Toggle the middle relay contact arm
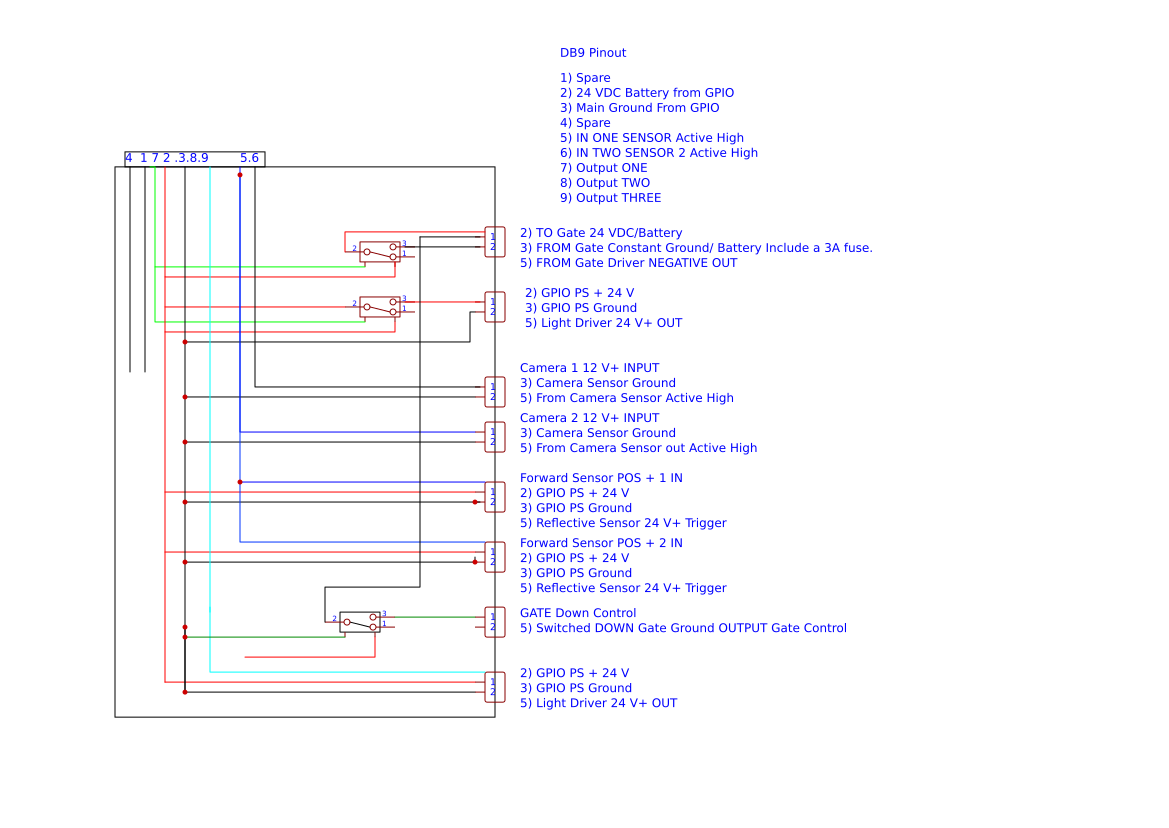The height and width of the screenshot is (828, 1169). point(379,307)
